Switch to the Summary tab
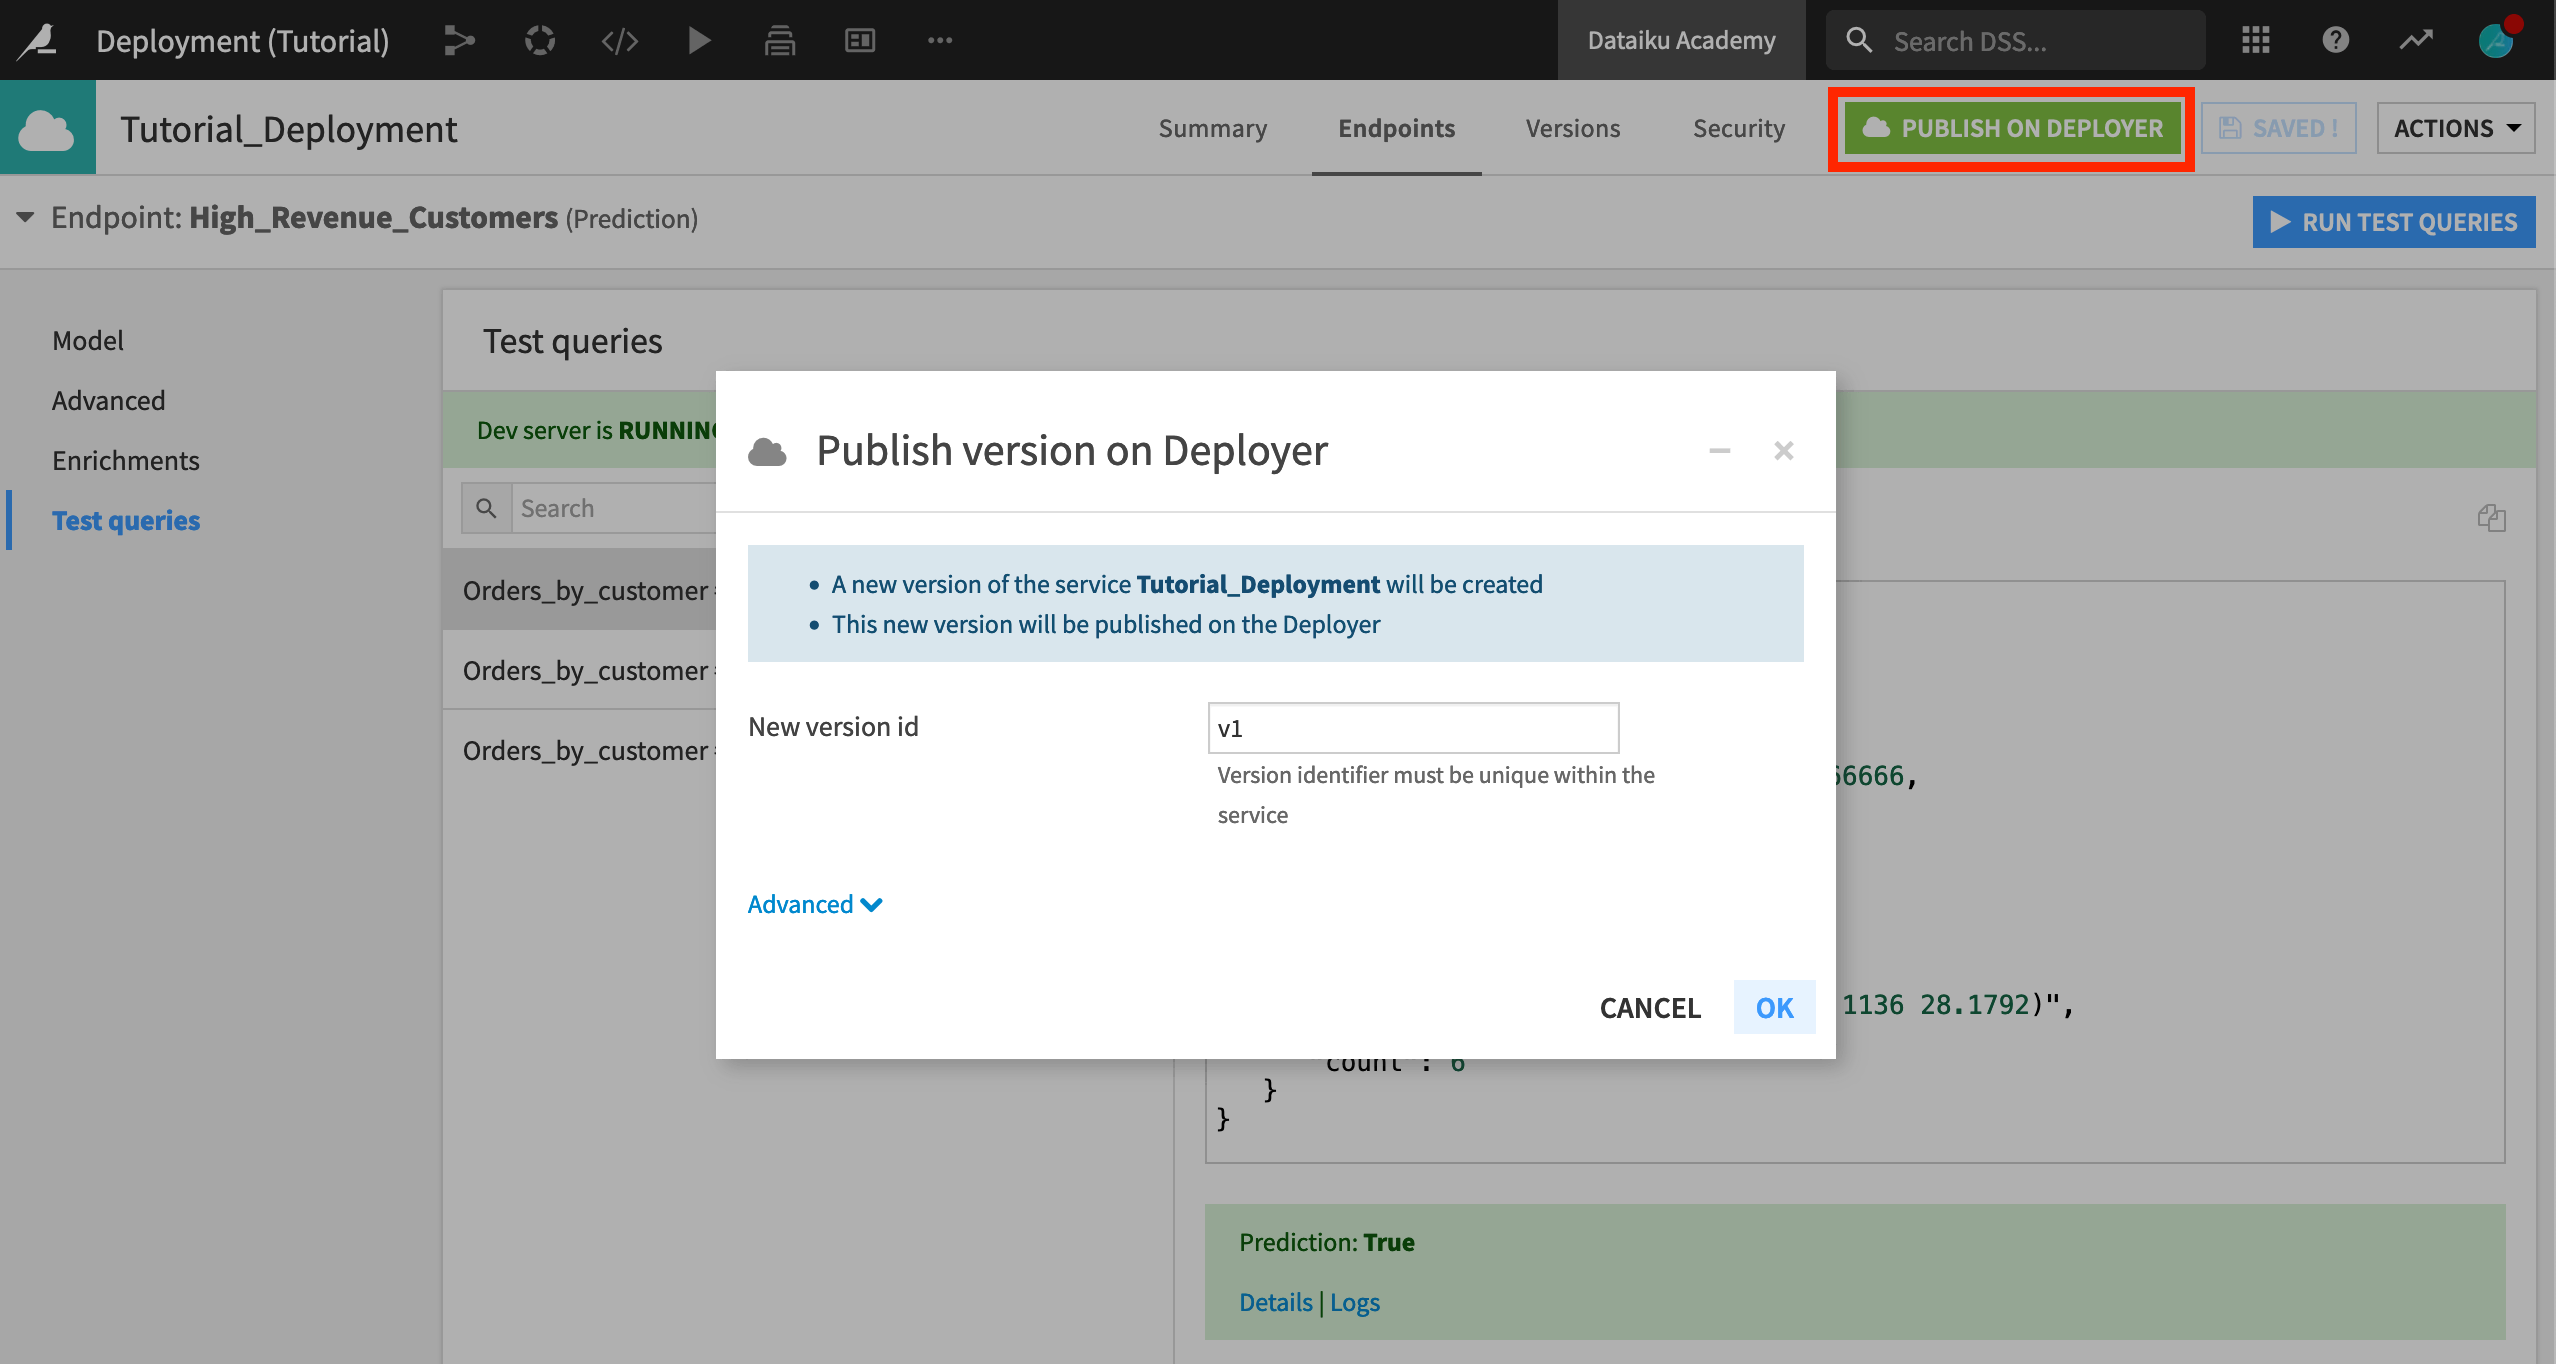The height and width of the screenshot is (1364, 2556). pos(1213,128)
